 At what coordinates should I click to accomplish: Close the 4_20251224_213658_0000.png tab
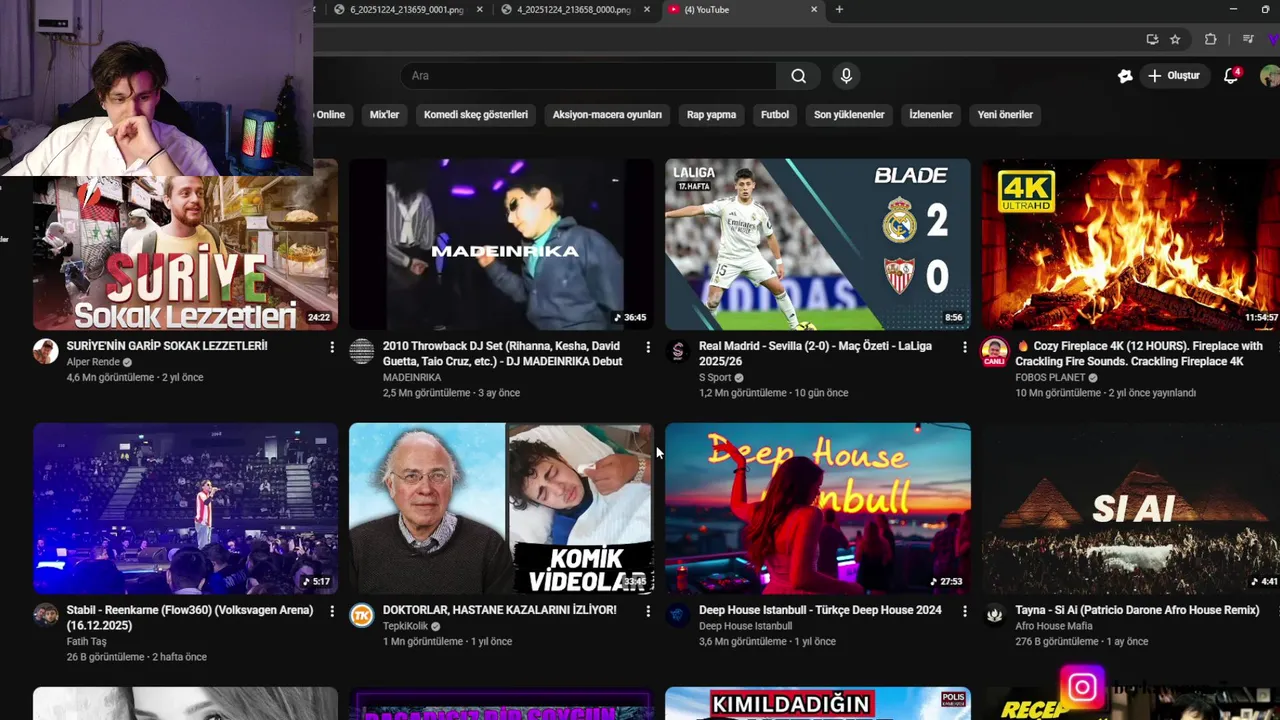(647, 10)
